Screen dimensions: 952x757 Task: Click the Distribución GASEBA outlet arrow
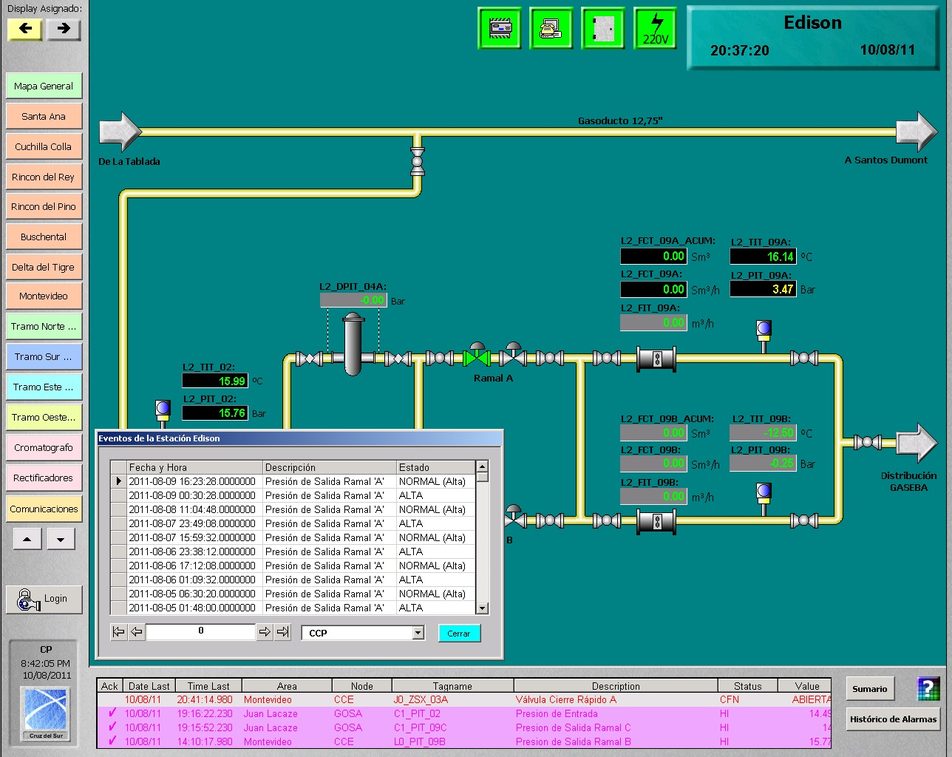coord(917,443)
